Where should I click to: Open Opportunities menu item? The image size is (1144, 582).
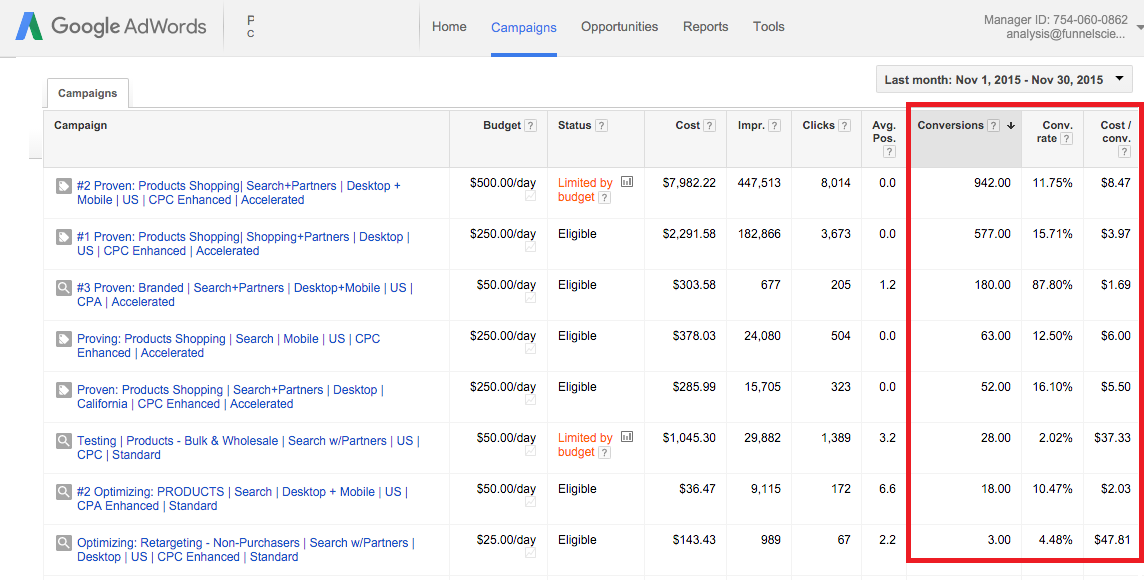click(619, 27)
